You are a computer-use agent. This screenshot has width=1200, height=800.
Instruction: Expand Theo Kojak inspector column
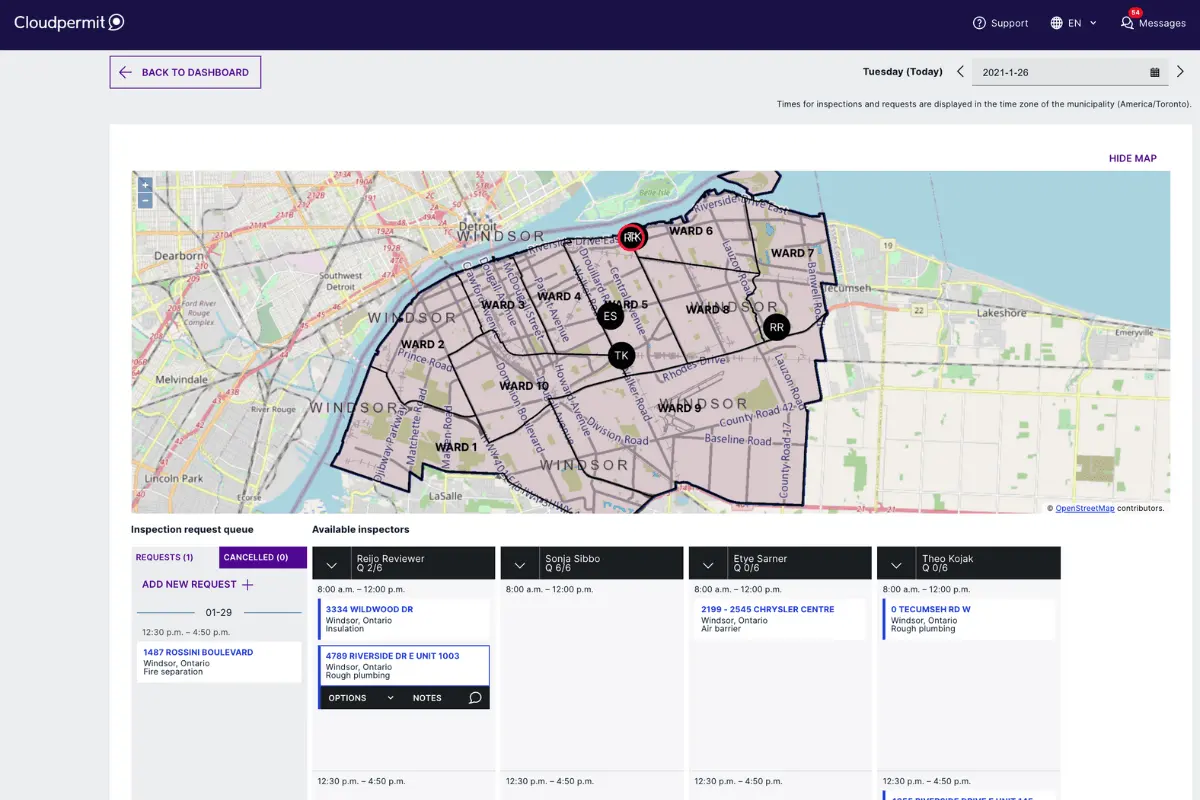896,564
